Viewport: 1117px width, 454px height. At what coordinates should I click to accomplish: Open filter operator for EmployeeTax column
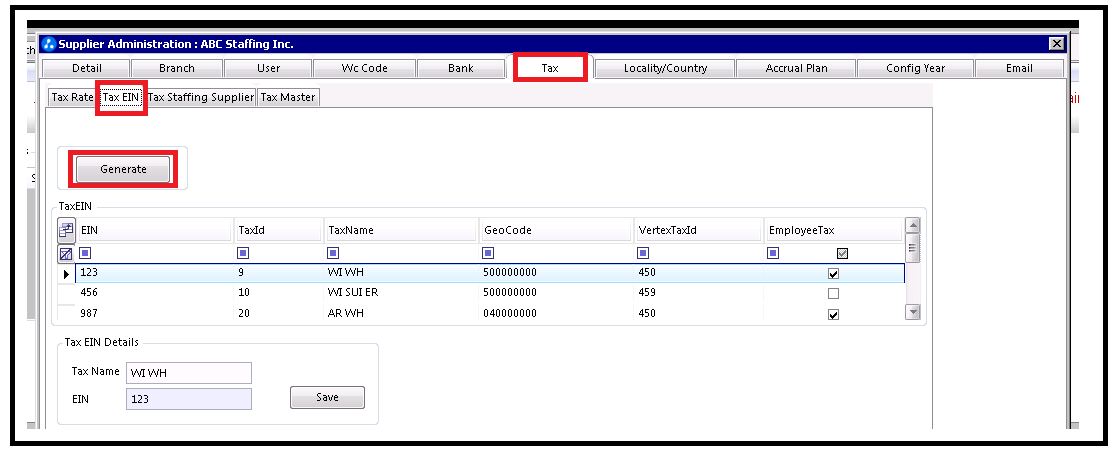pos(773,253)
